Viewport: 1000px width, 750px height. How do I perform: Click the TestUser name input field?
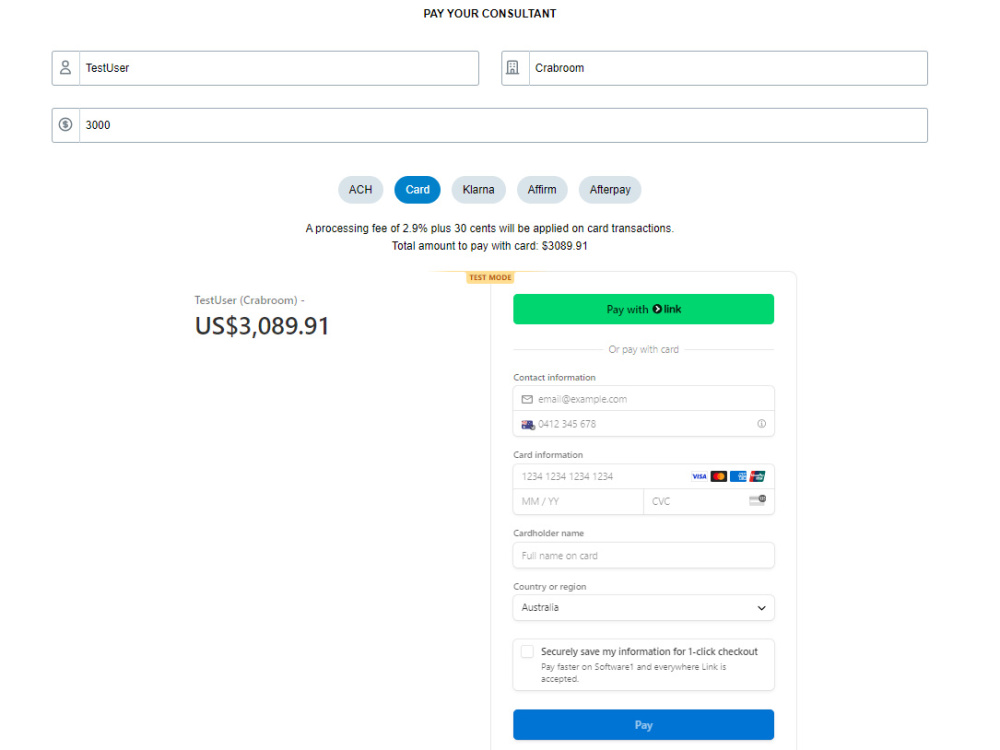pos(279,68)
